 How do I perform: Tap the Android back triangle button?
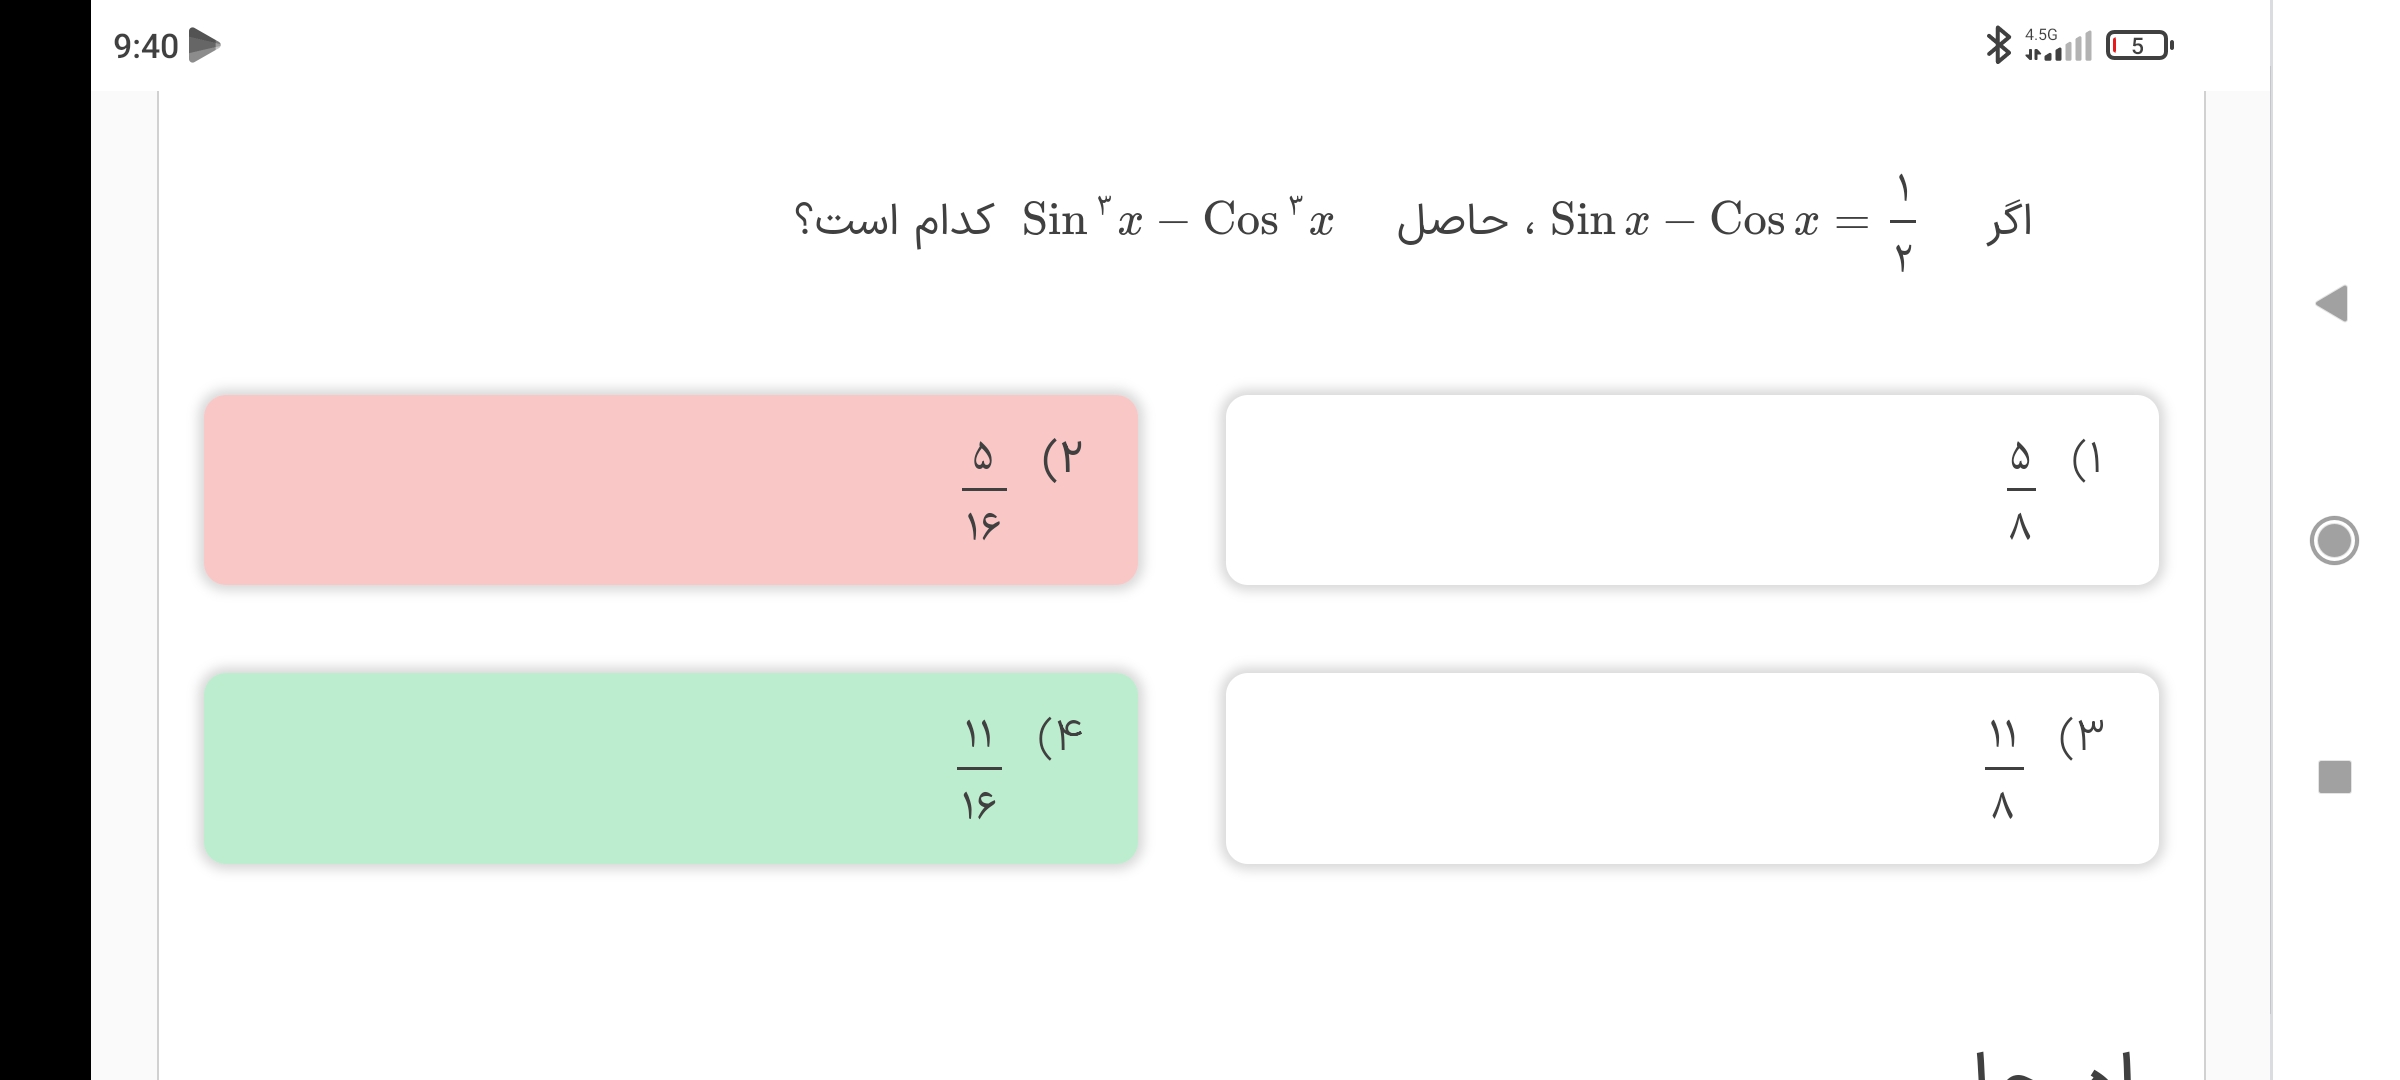tap(2333, 303)
